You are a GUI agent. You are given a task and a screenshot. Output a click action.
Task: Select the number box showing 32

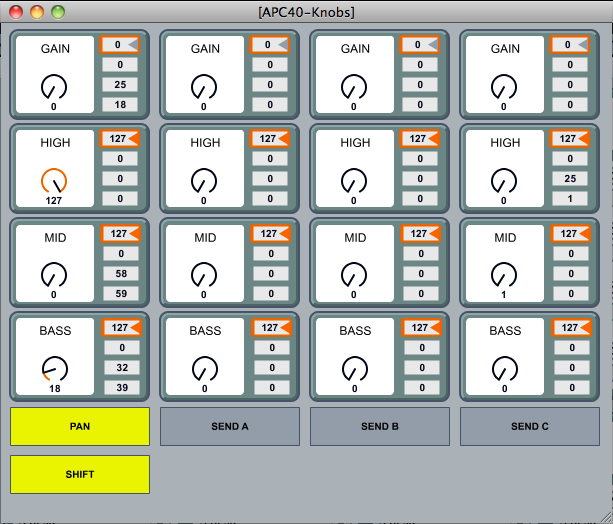point(122,368)
